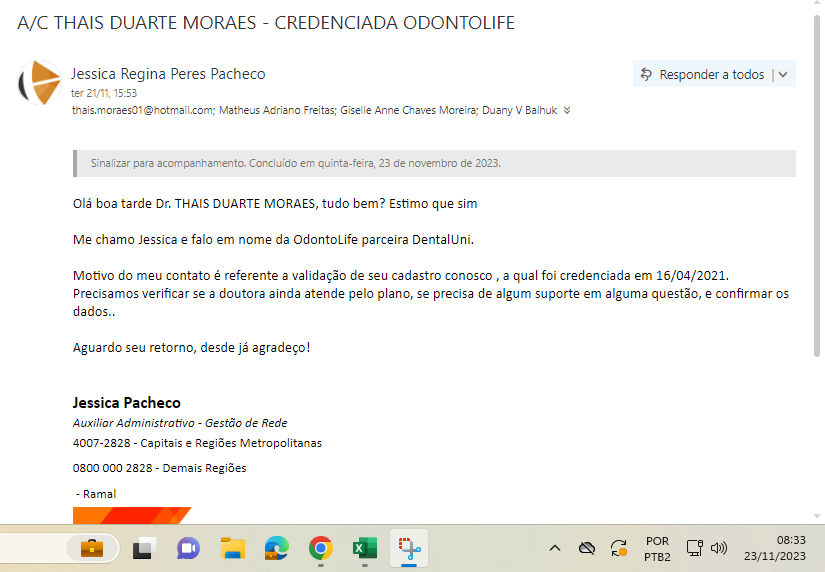Click the timestamp ter 21/11, 15:53
825x572 pixels.
(x=104, y=93)
